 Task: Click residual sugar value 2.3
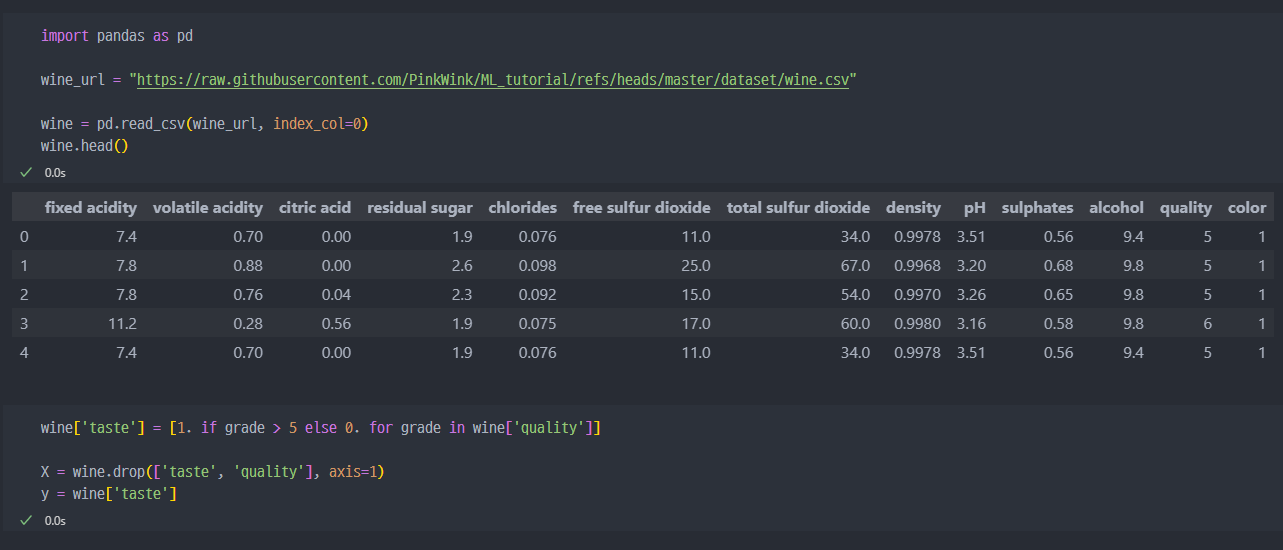(x=462, y=295)
